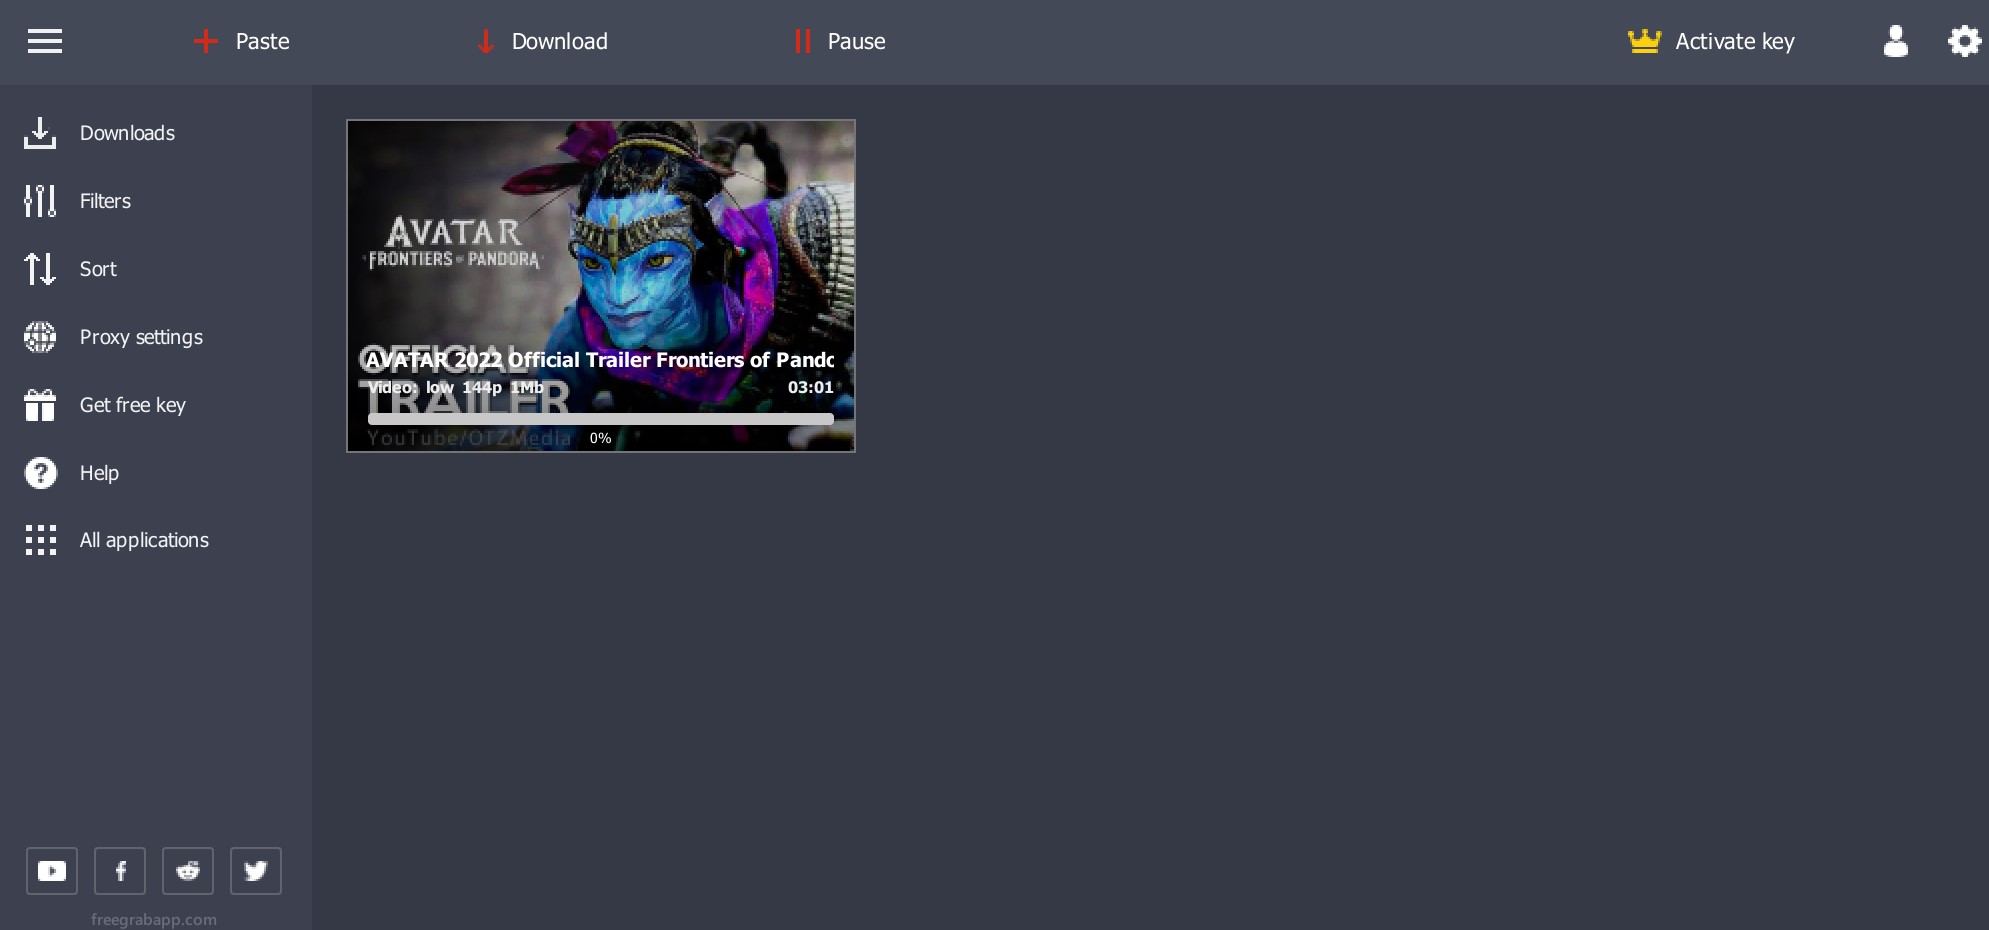Open the YouTube social icon

[52, 871]
